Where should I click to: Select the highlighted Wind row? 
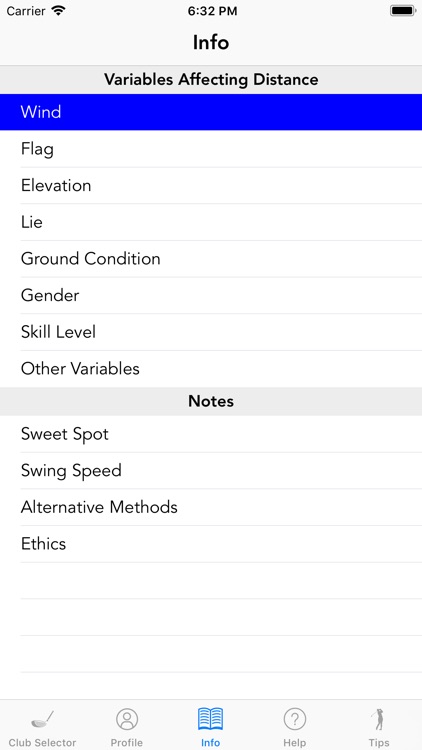pos(211,112)
